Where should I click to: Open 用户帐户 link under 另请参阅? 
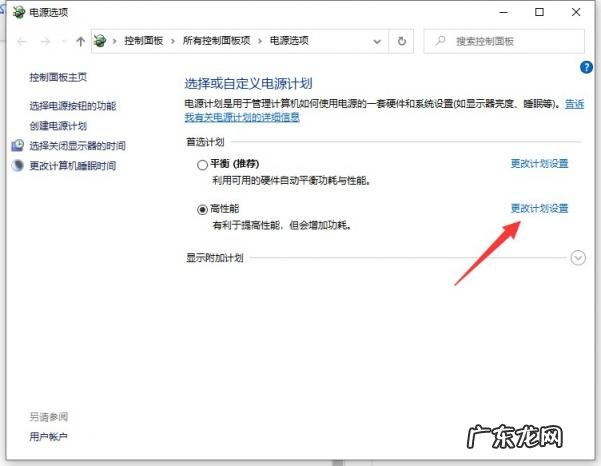(49, 436)
